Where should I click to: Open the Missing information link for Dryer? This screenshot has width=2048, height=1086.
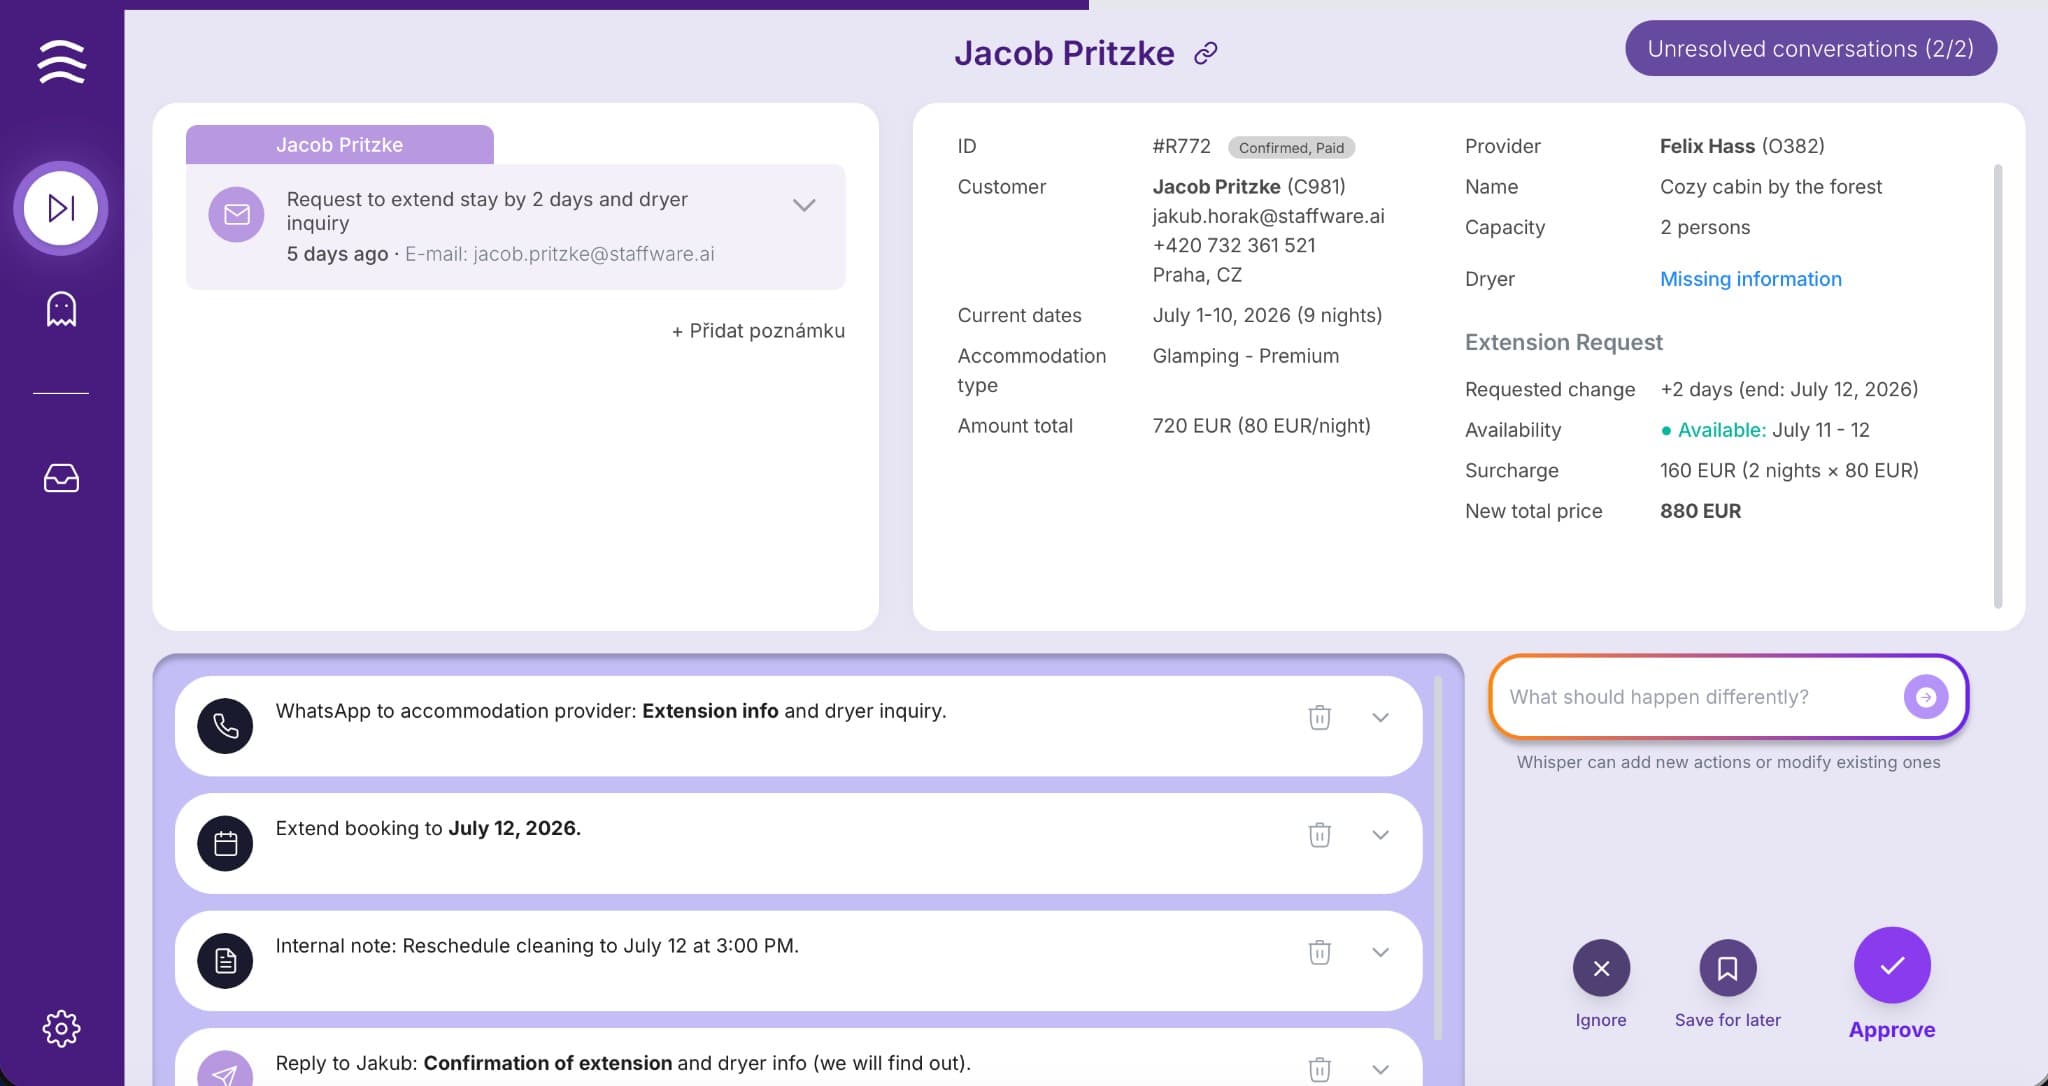pos(1750,279)
